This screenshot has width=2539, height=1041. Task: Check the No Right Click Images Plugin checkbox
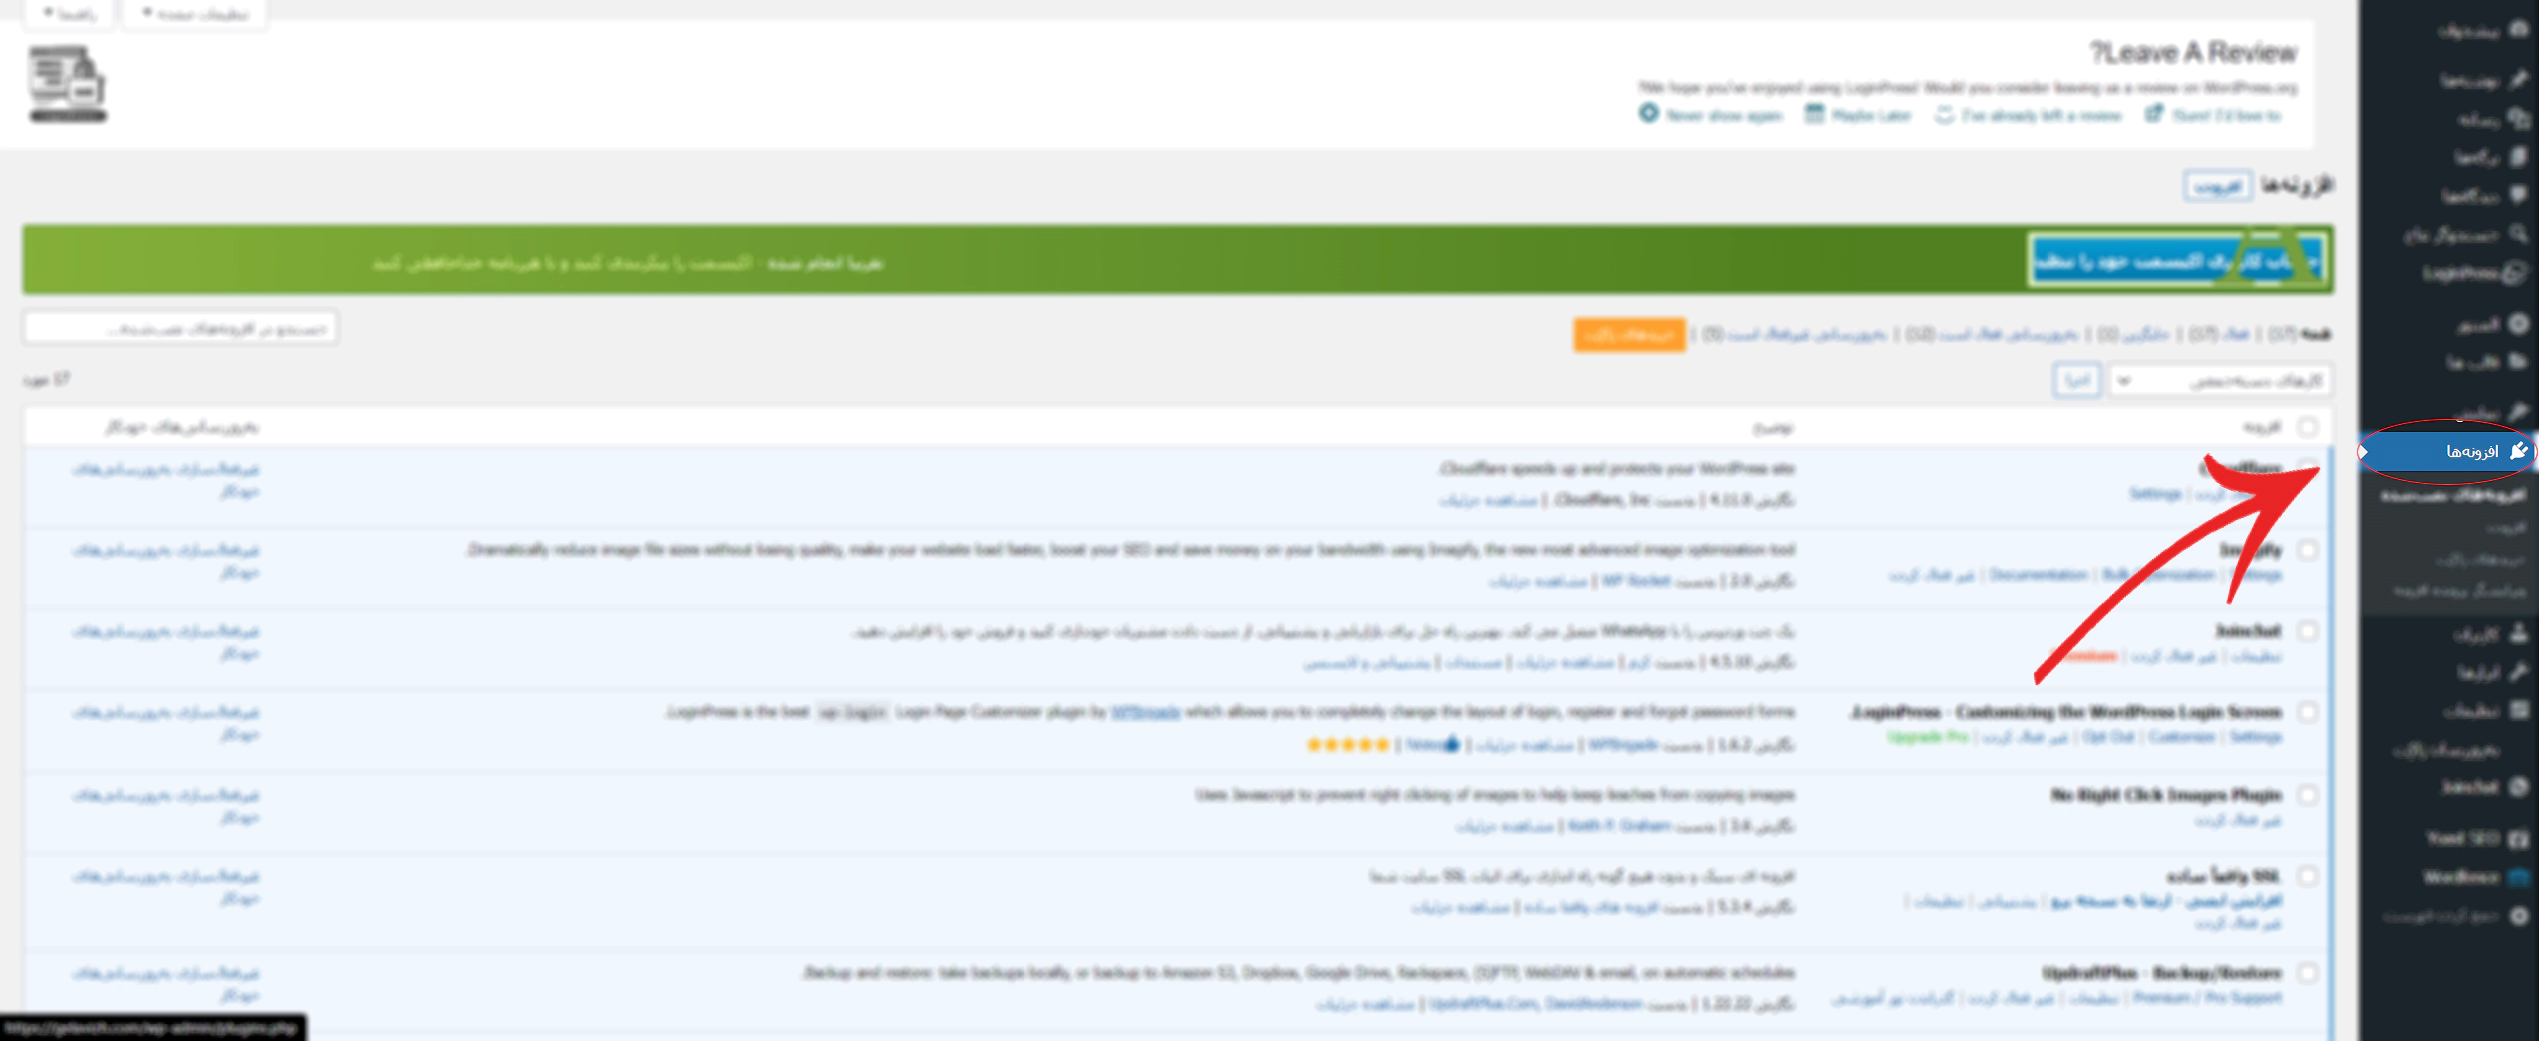2307,795
